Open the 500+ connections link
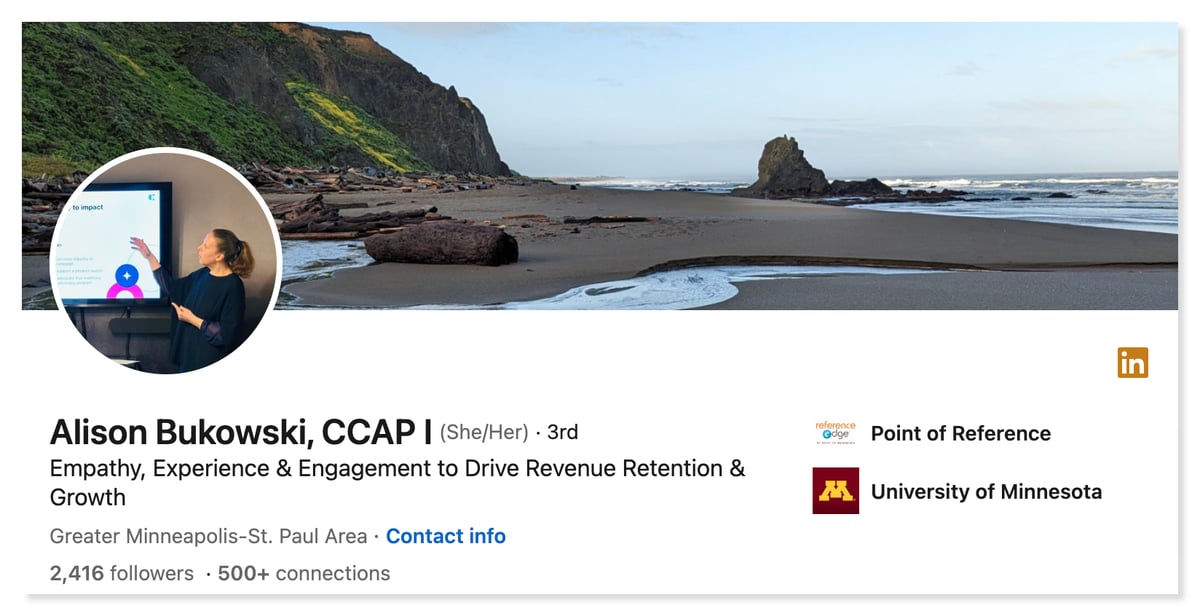 (304, 573)
